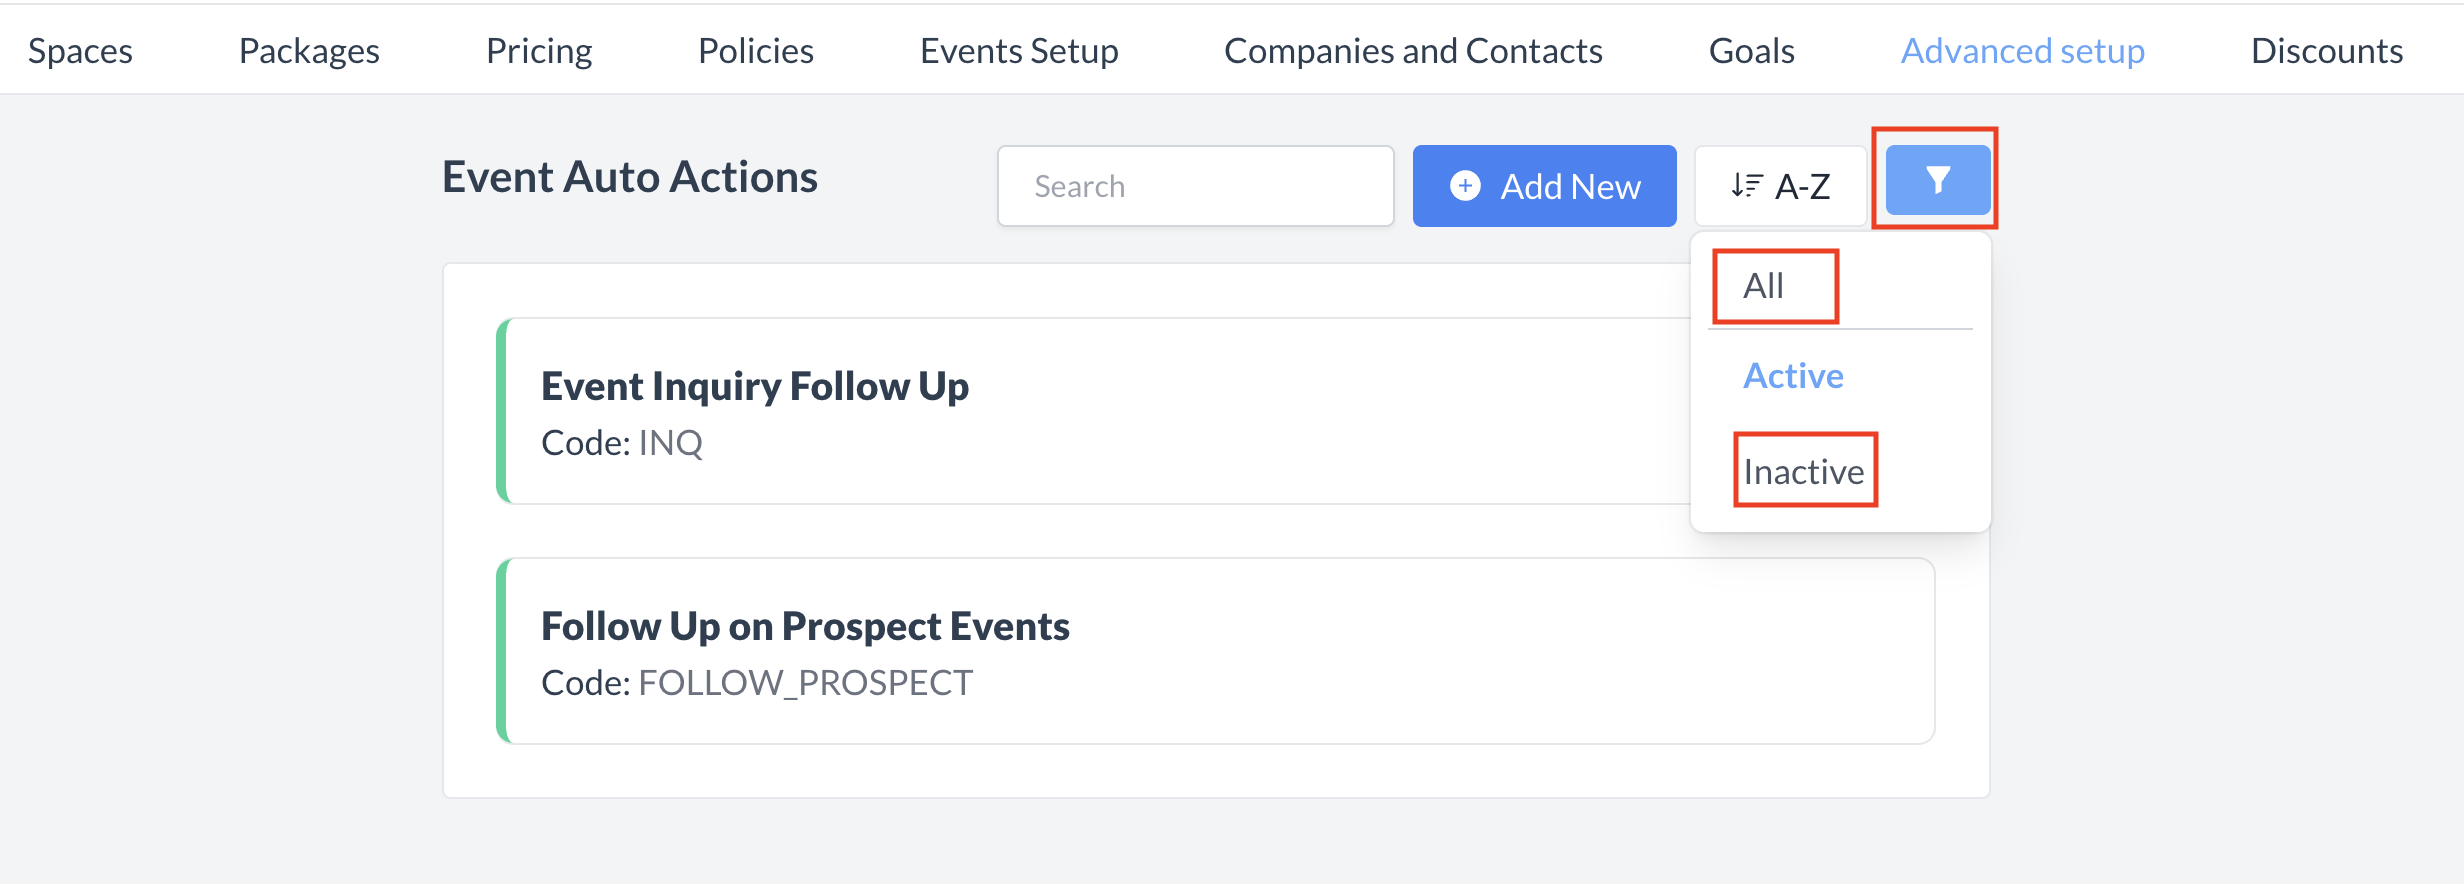The width and height of the screenshot is (2464, 884).
Task: Click the Event Auto Actions heading
Action: click(x=629, y=176)
